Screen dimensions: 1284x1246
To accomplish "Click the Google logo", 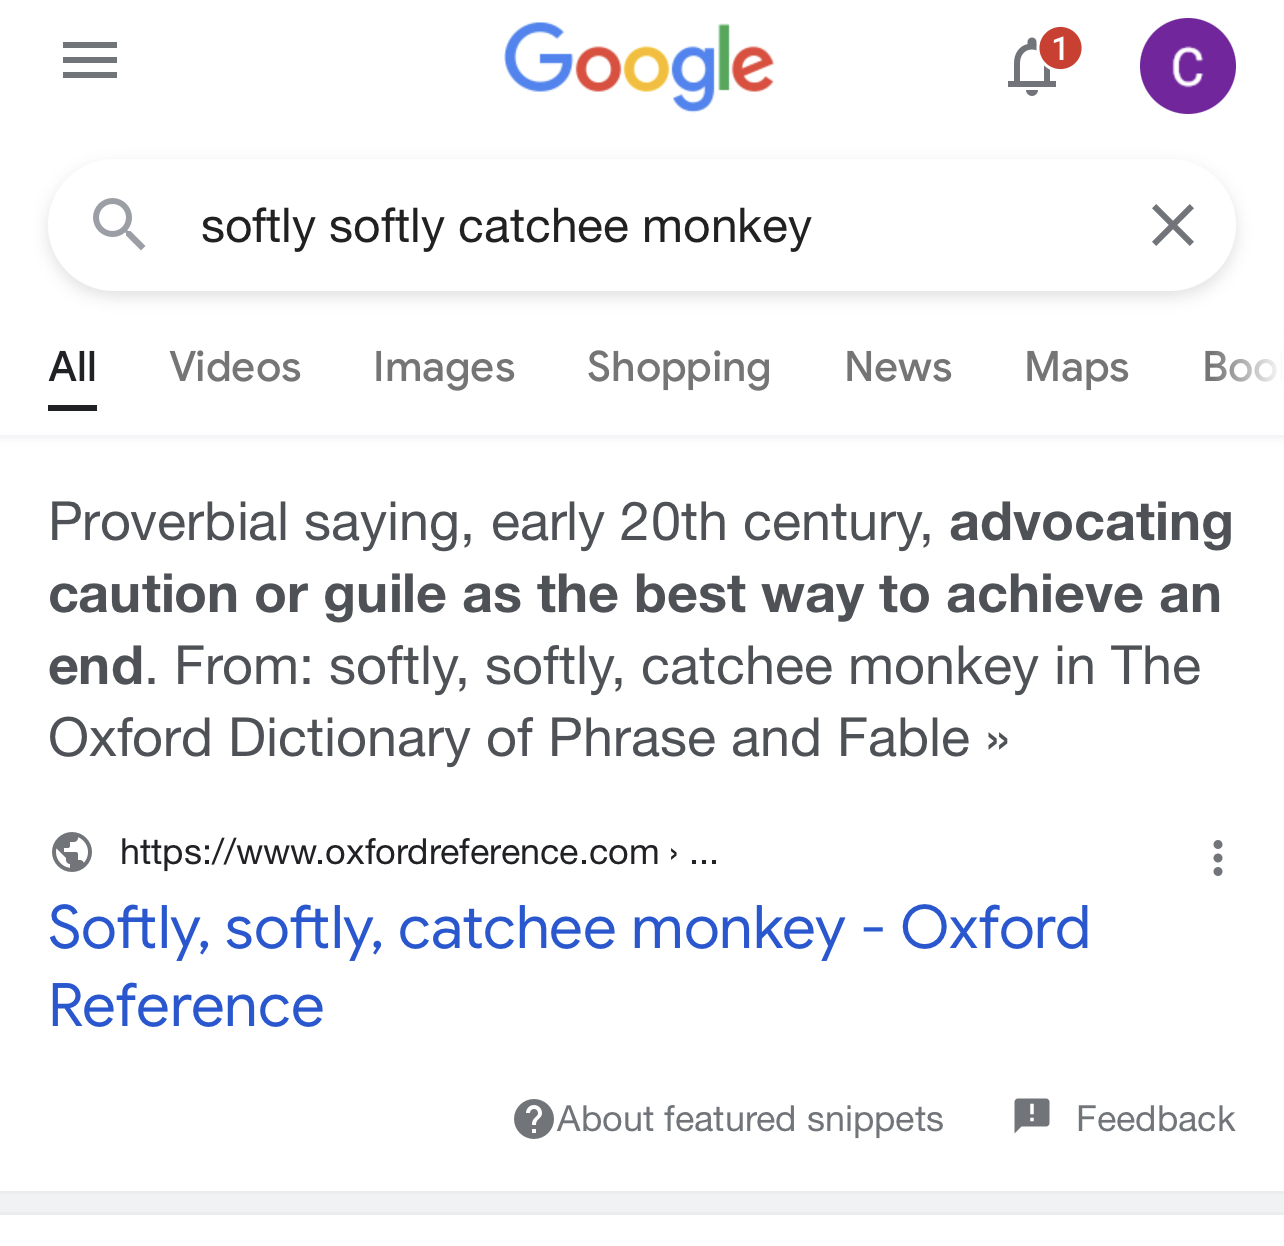I will pyautogui.click(x=639, y=66).
